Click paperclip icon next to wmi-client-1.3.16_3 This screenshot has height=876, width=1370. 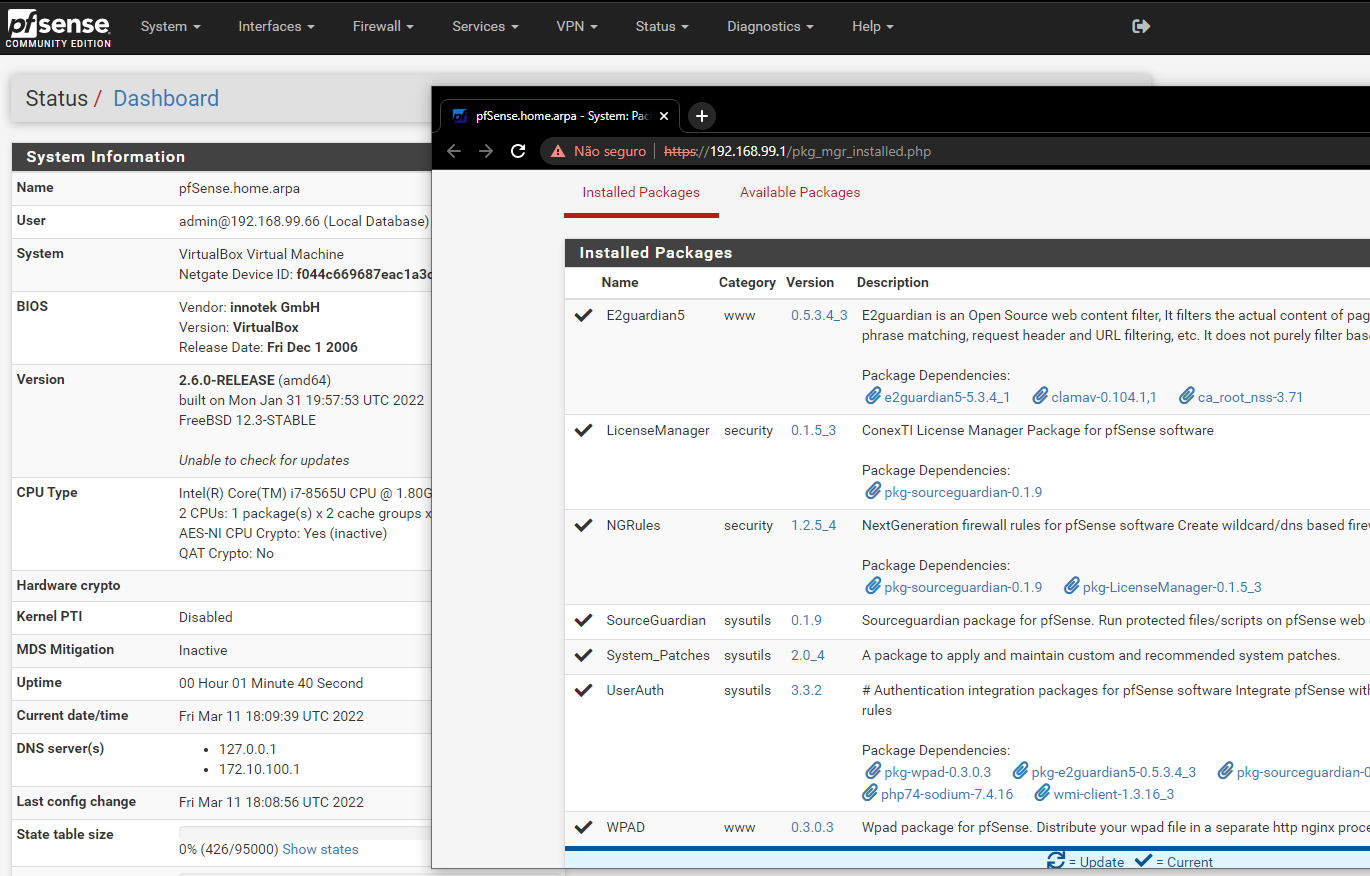1041,793
